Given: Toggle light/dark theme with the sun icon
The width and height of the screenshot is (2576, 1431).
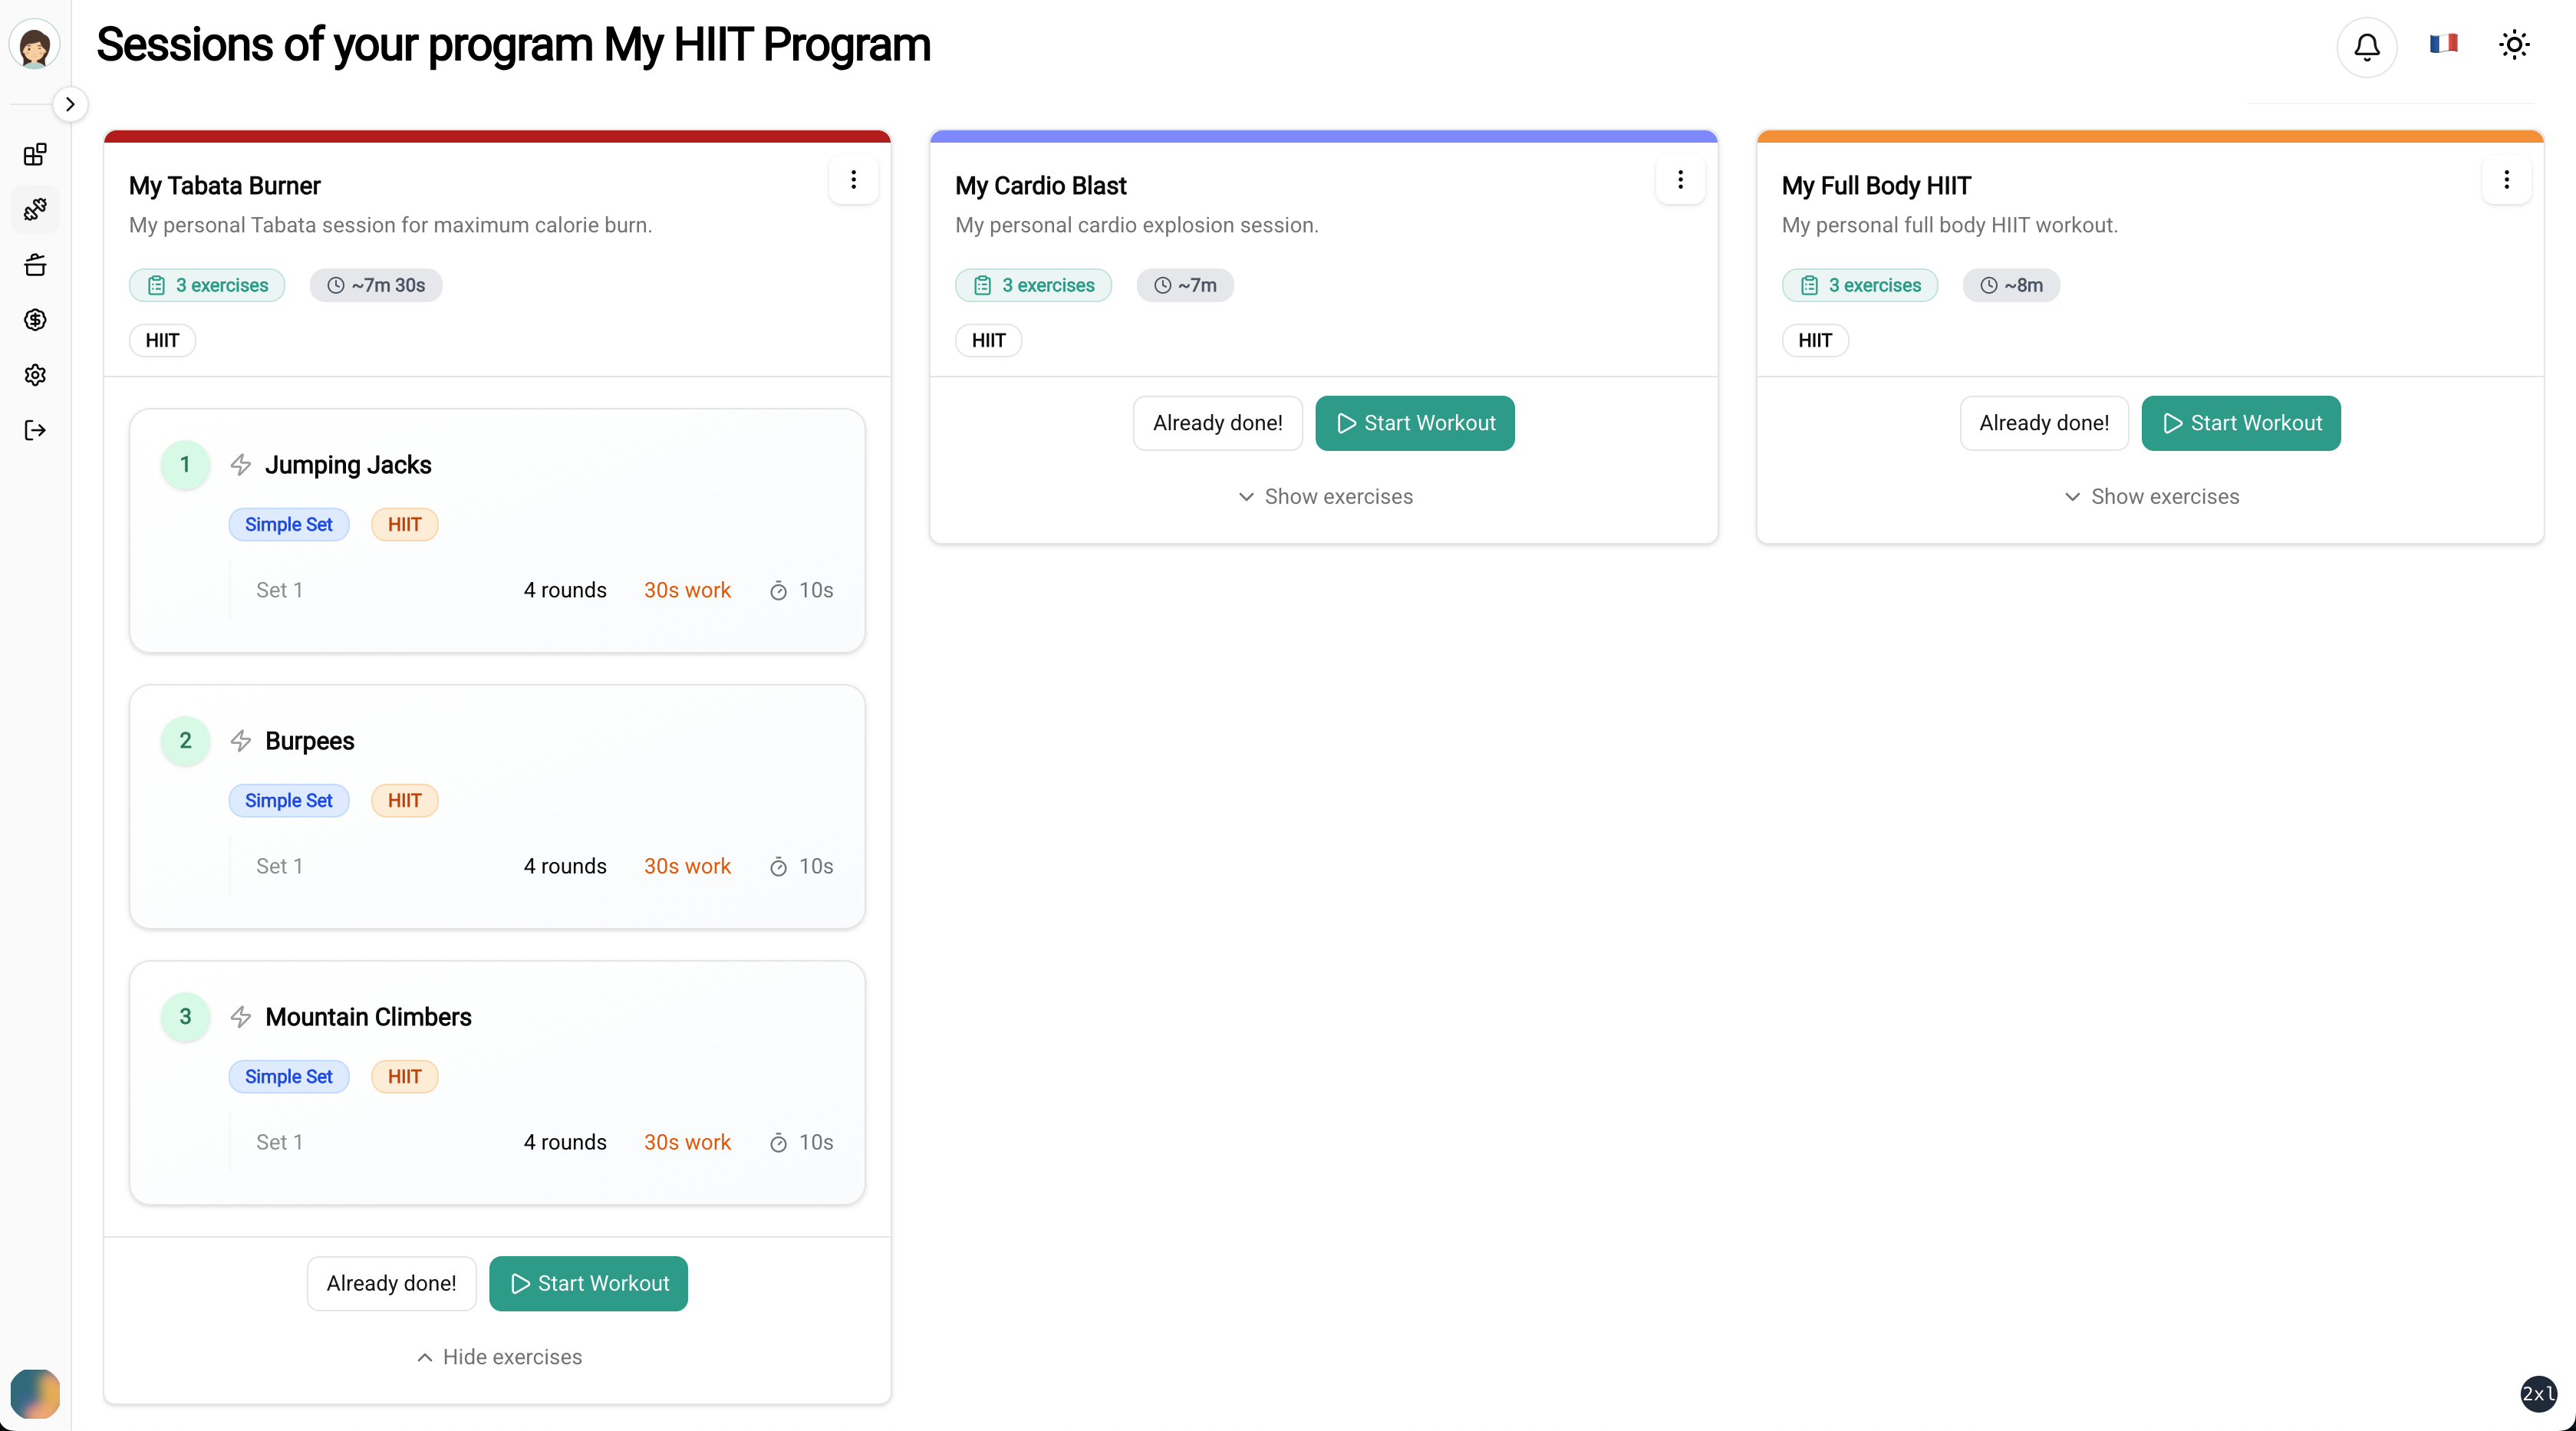Looking at the screenshot, I should (x=2515, y=44).
